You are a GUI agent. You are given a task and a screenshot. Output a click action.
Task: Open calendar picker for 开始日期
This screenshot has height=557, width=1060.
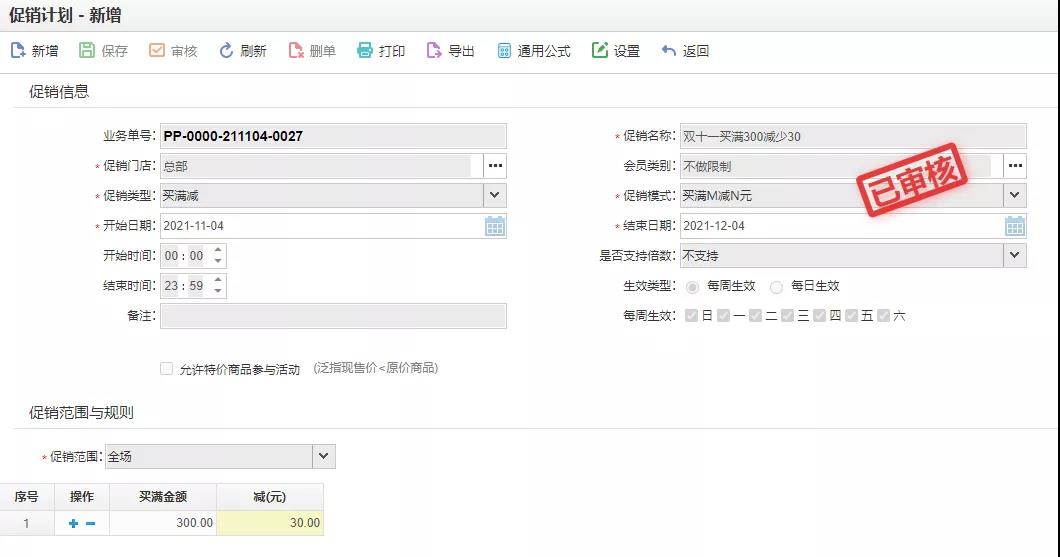click(x=495, y=226)
